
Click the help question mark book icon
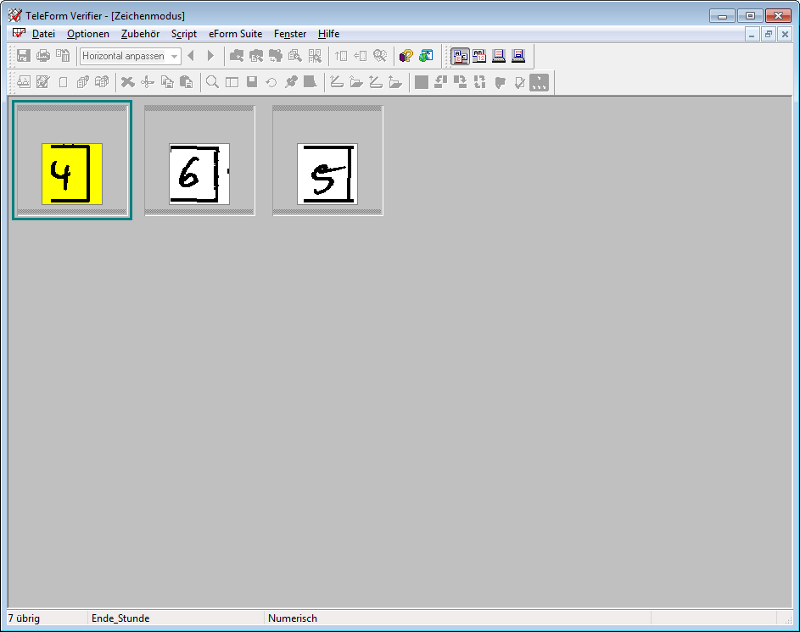click(x=406, y=56)
